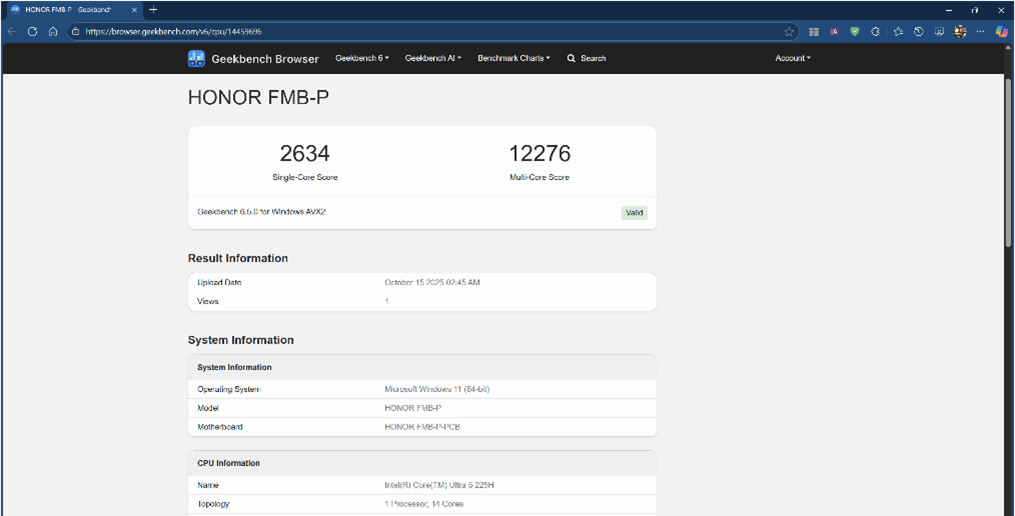Start a screenshot with the capture icon
Viewport: 1015px width, 516px height.
pos(939,31)
